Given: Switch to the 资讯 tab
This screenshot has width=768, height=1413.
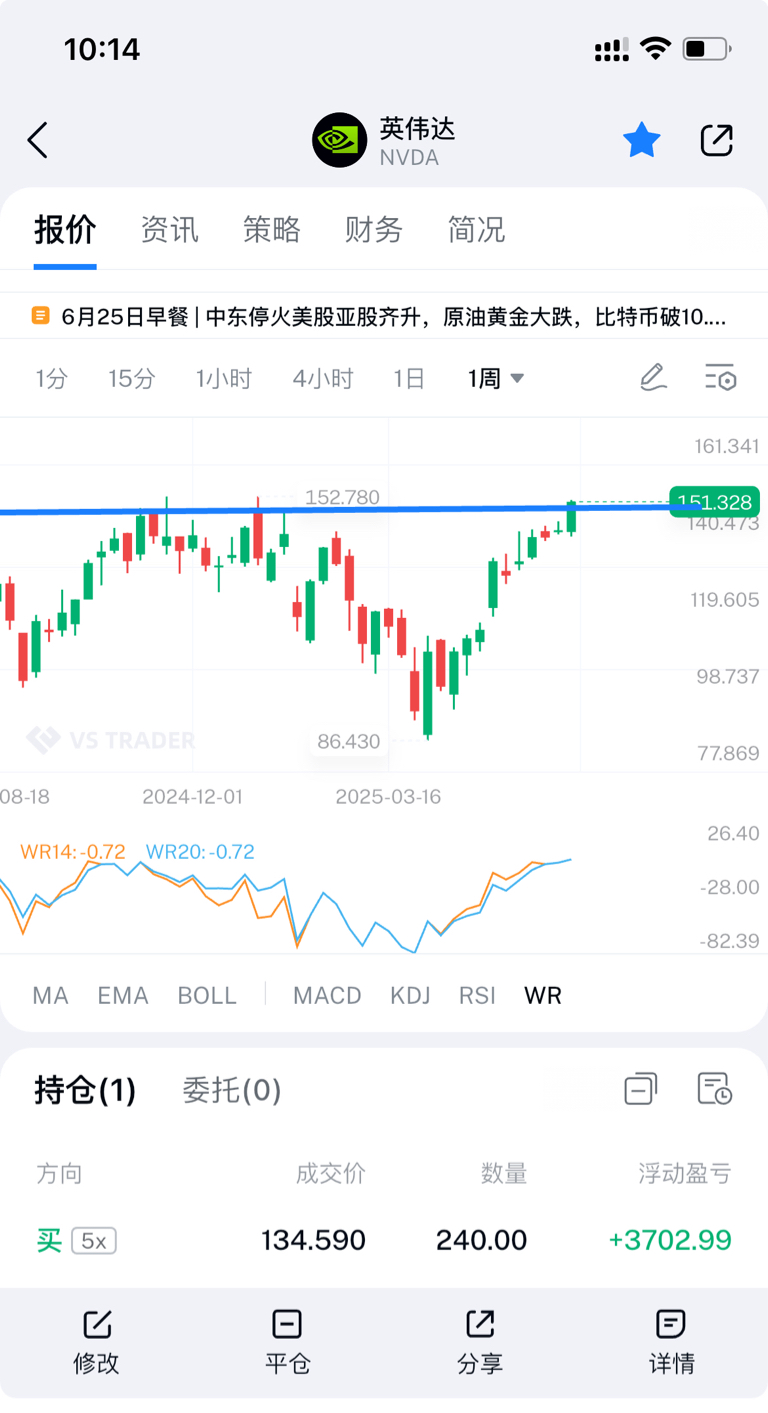Looking at the screenshot, I should coord(169,230).
